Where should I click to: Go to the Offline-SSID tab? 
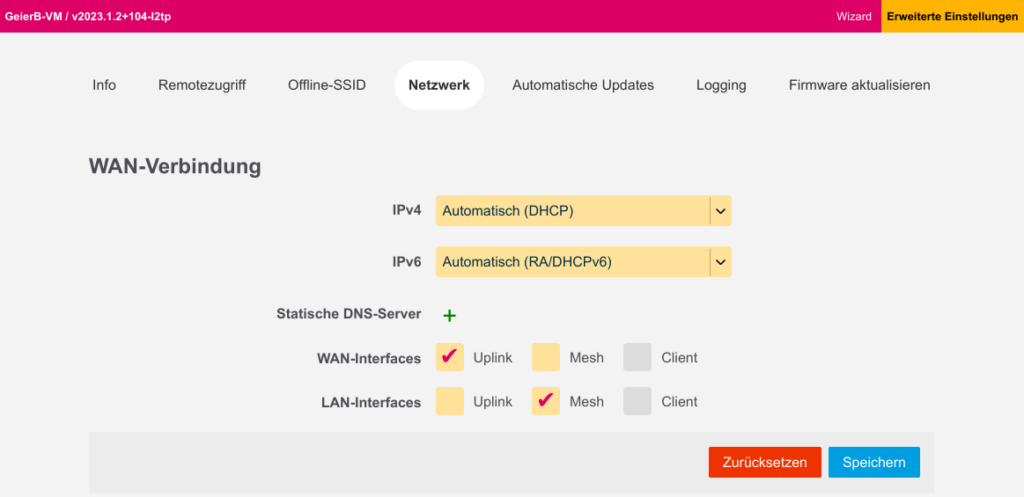click(327, 85)
